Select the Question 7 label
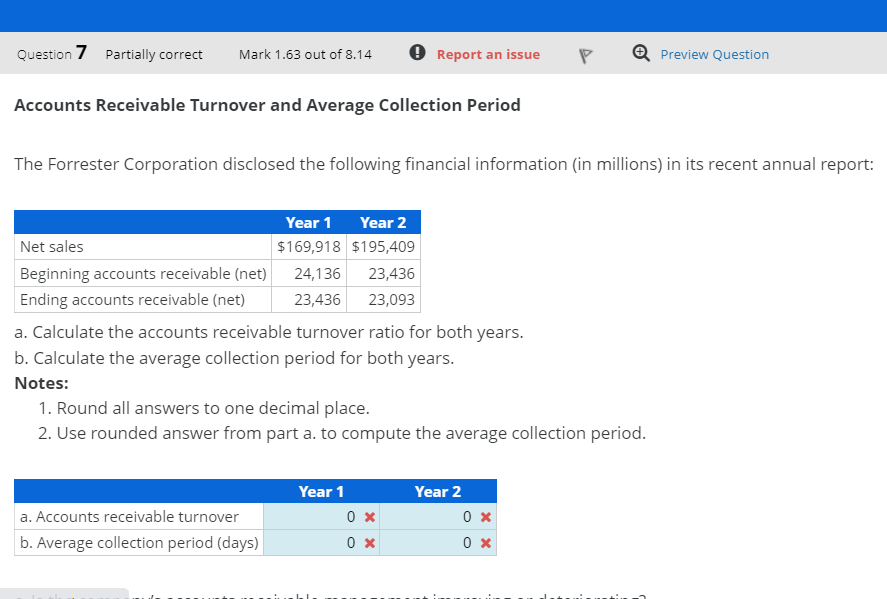 point(50,54)
